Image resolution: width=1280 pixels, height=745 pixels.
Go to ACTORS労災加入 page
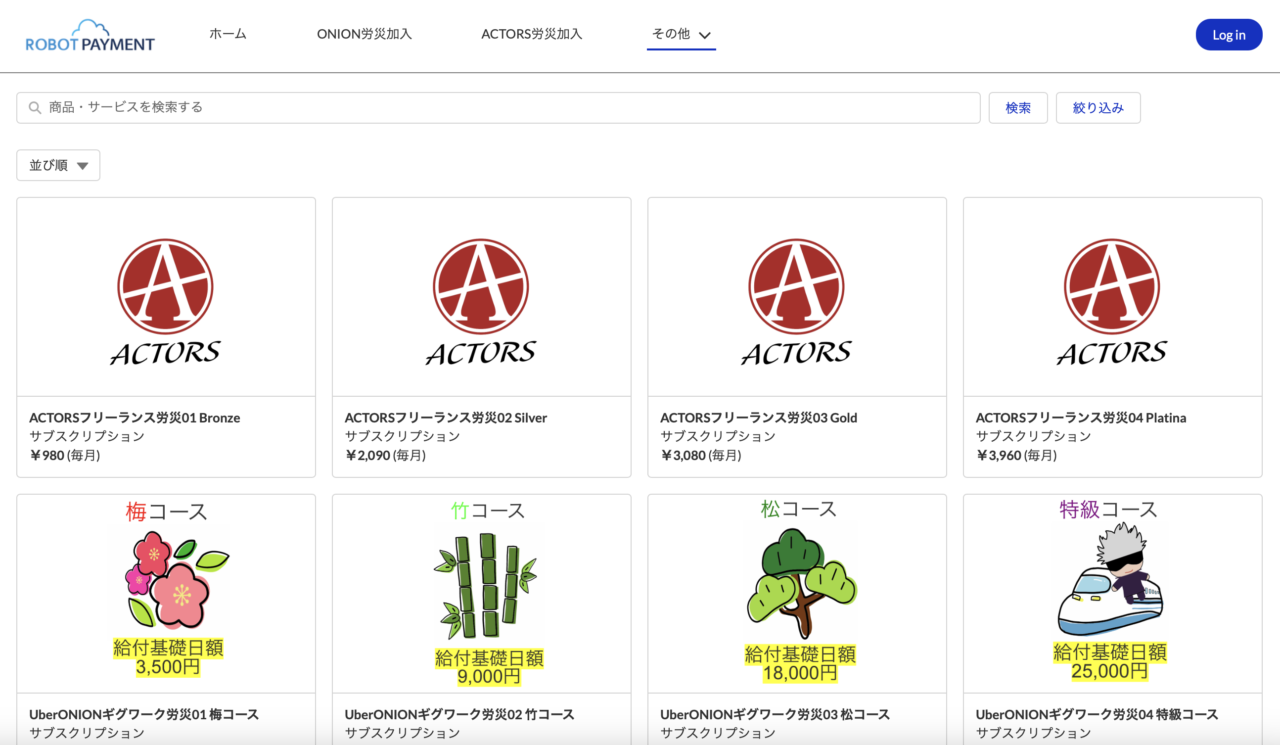click(532, 34)
